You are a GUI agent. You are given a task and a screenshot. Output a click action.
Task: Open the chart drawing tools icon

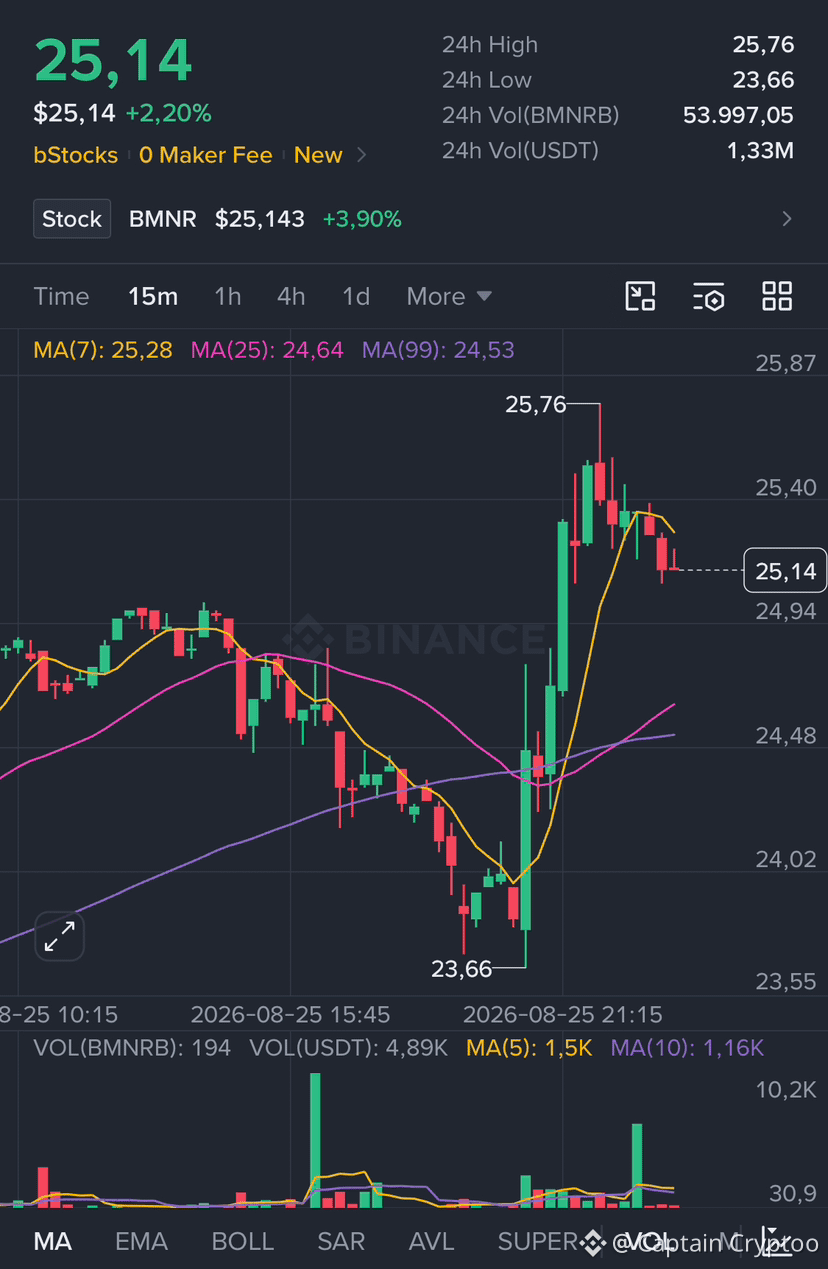[x=640, y=296]
